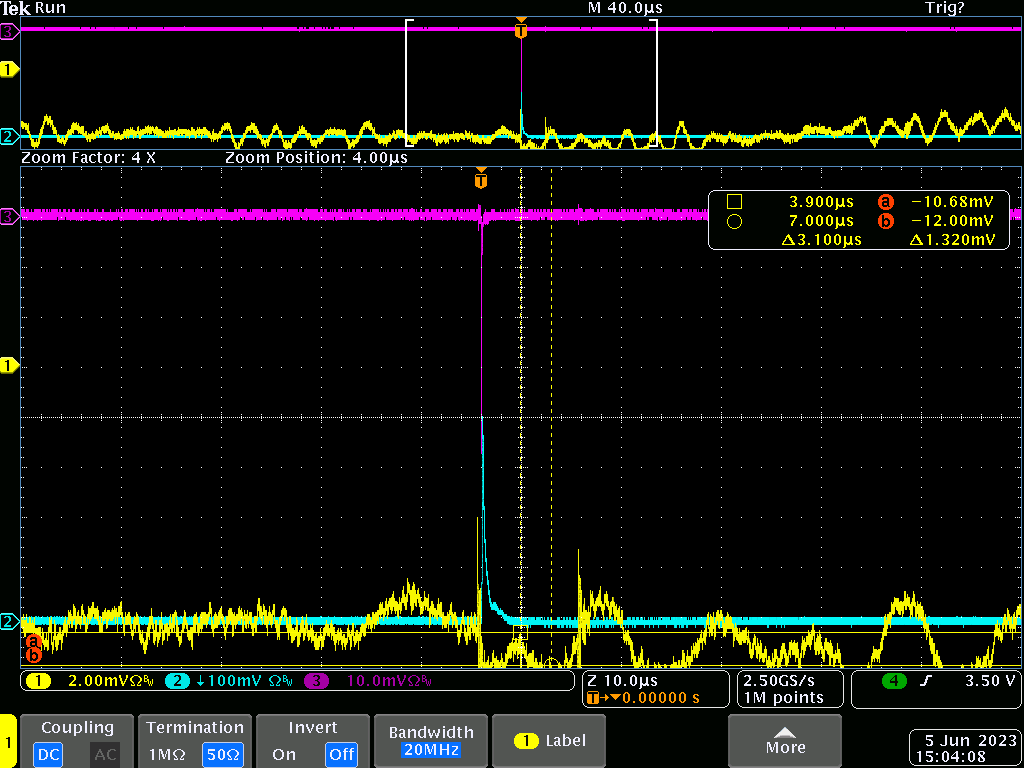Click the channel 1 ground marker in zoom window
Viewport: 1024px width, 768px height.
(9, 366)
